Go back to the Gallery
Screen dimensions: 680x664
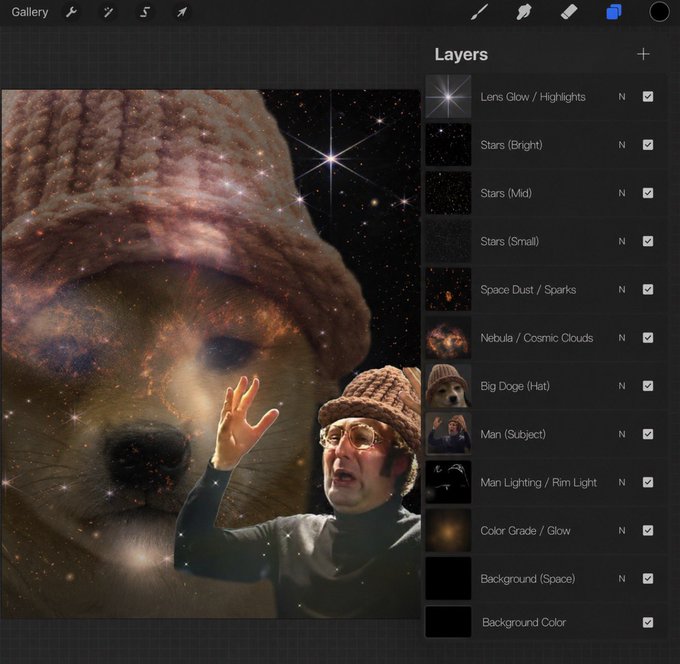[30, 12]
